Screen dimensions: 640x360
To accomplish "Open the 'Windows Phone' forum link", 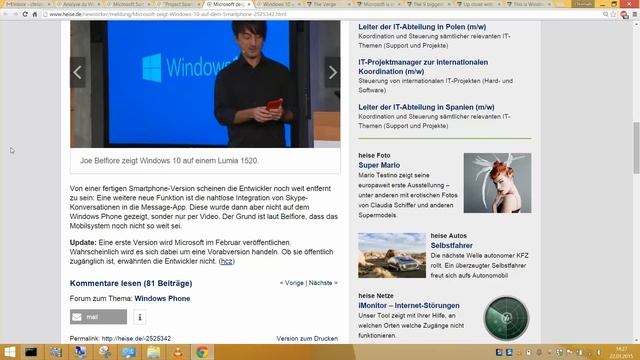I will (162, 298).
